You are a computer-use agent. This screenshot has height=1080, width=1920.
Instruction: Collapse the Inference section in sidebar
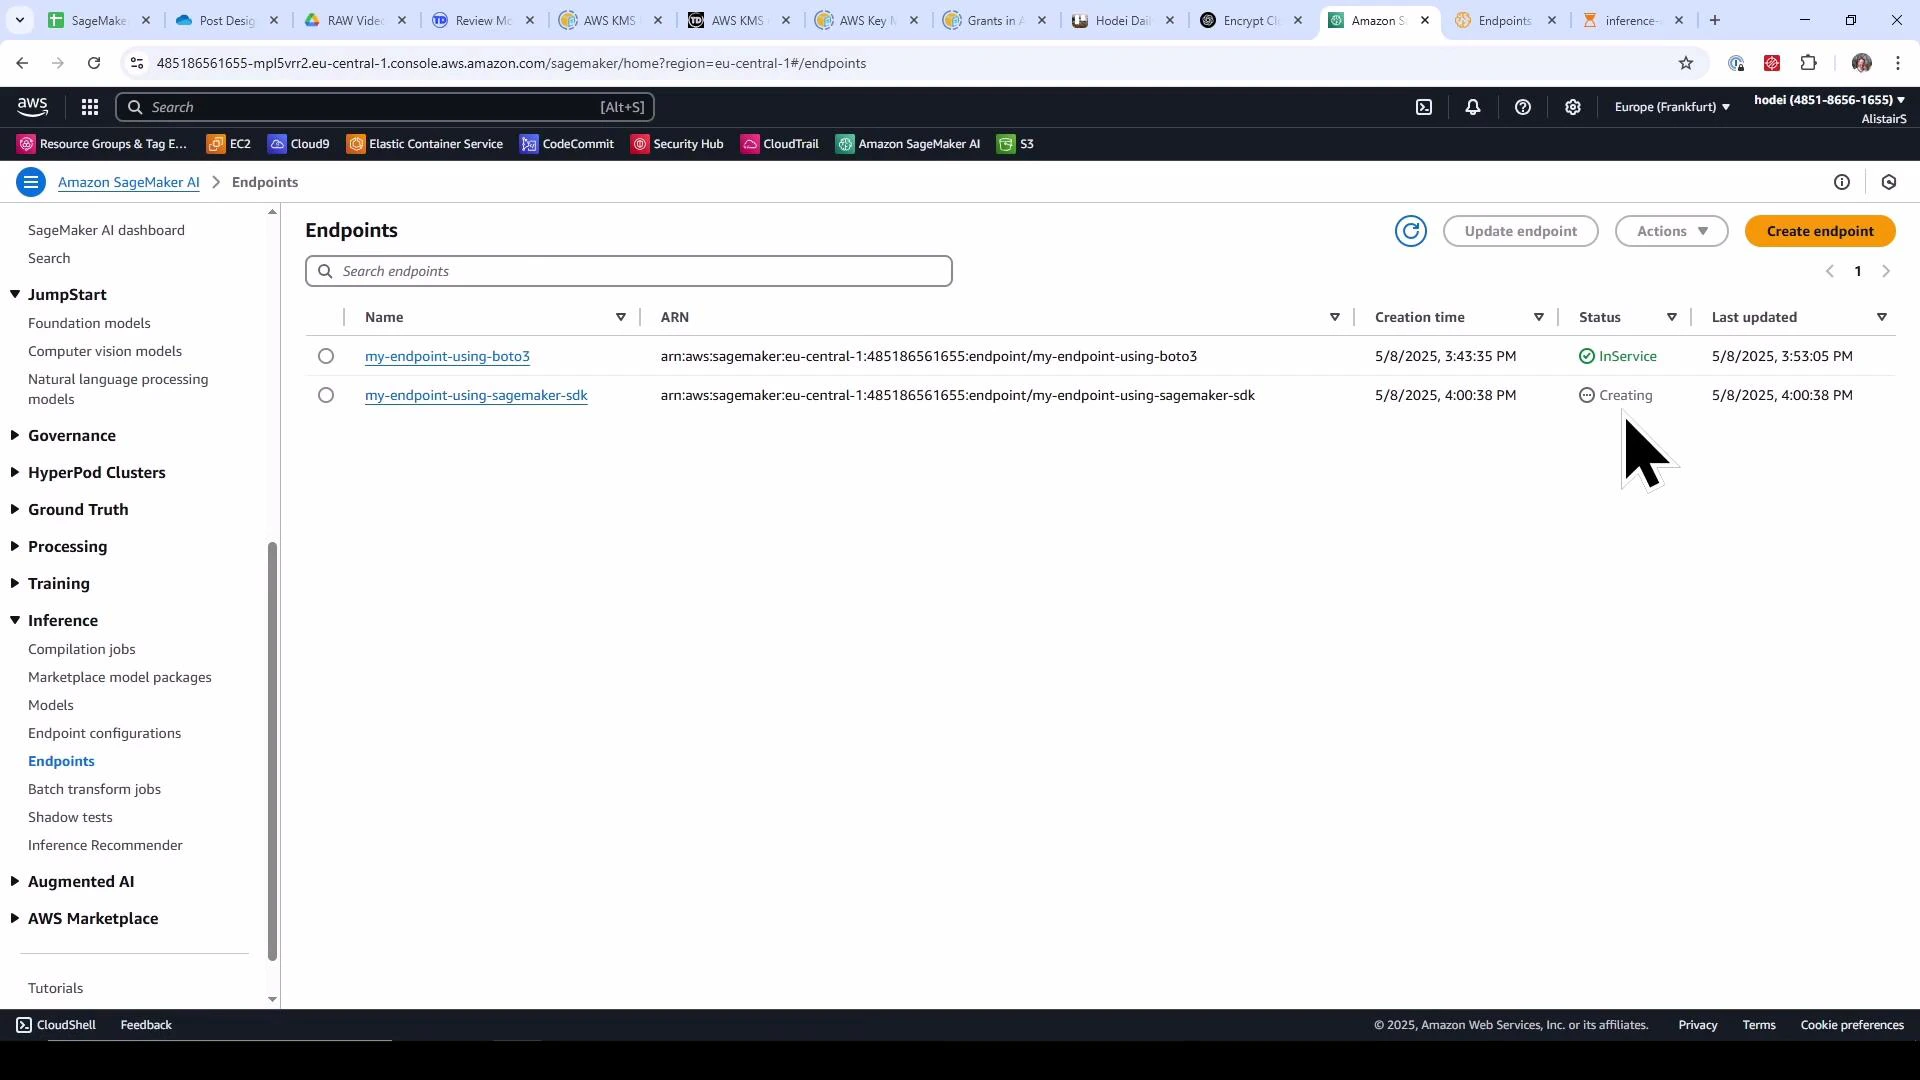[x=14, y=620]
